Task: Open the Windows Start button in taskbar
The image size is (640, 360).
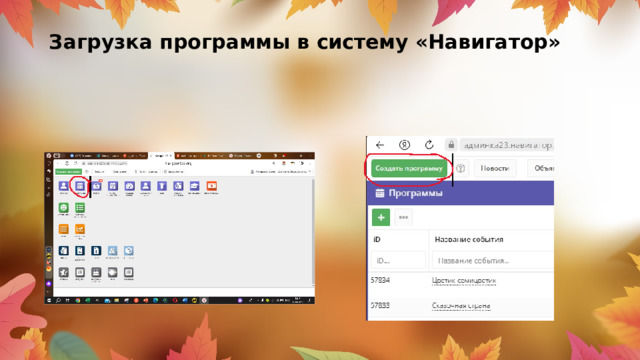Action: click(x=49, y=300)
